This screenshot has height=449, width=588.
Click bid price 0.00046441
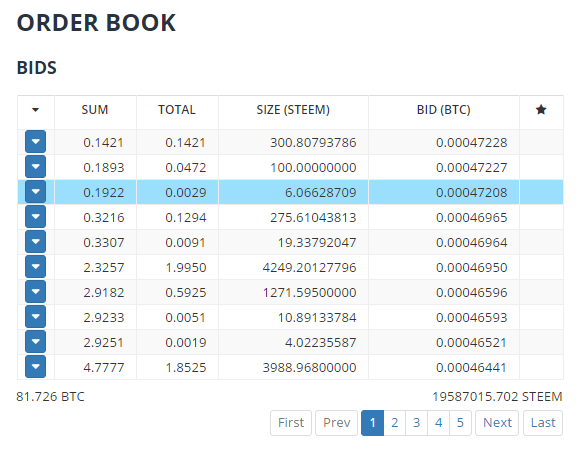(472, 367)
